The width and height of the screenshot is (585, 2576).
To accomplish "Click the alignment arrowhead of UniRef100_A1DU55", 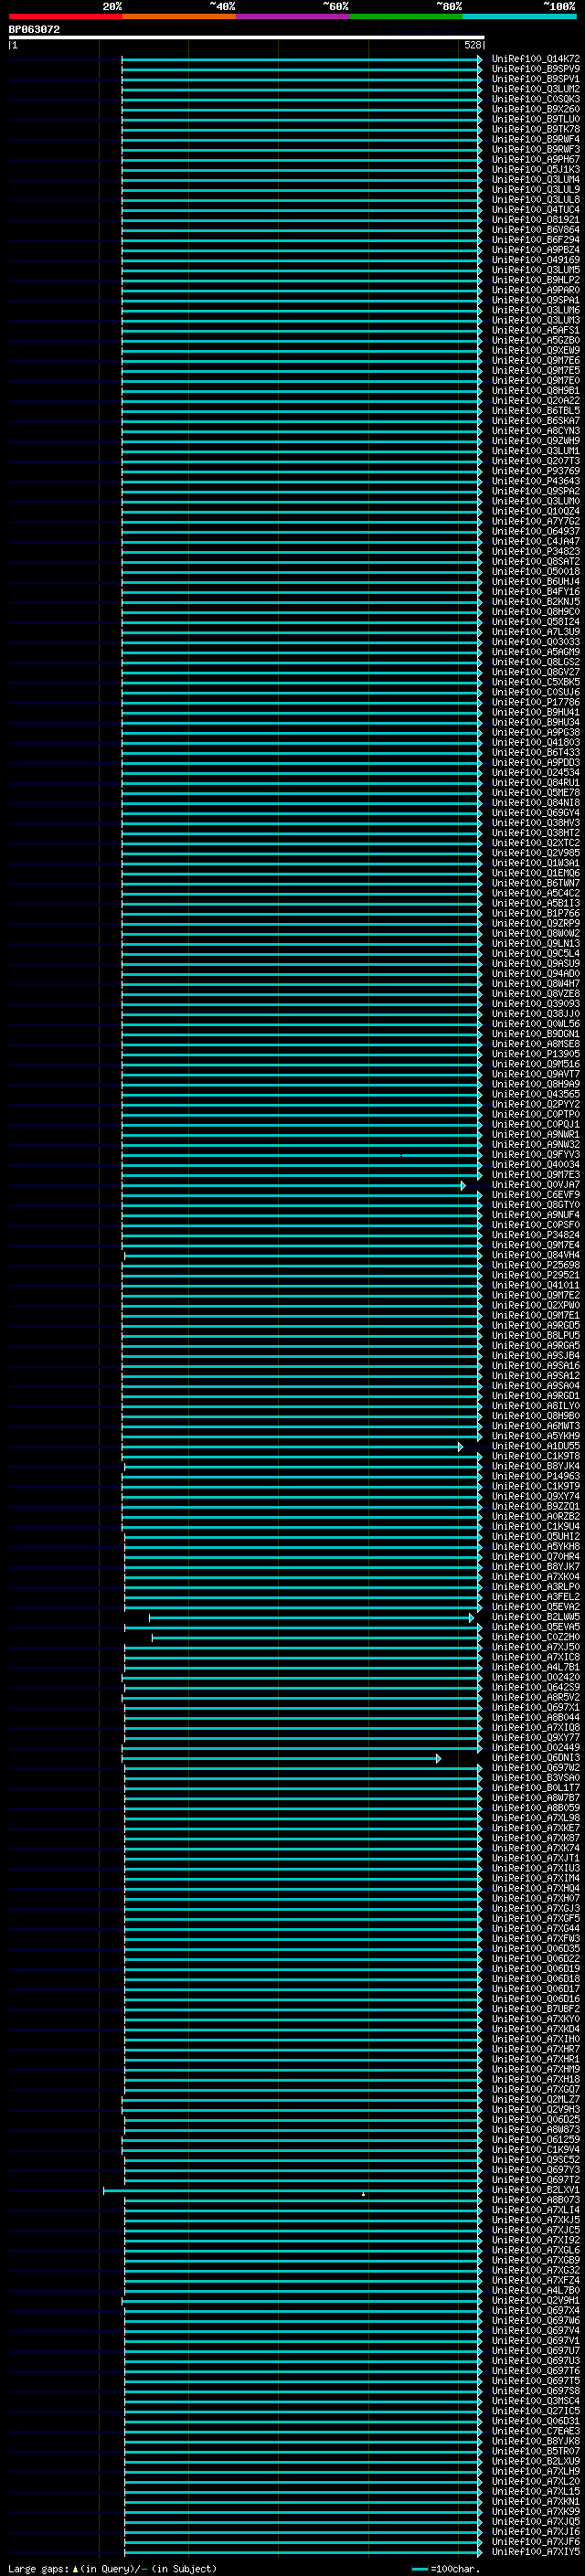I will click(461, 1446).
